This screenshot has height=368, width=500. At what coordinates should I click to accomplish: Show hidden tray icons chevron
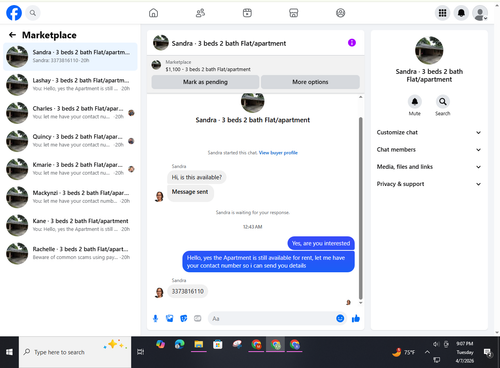(x=427, y=352)
